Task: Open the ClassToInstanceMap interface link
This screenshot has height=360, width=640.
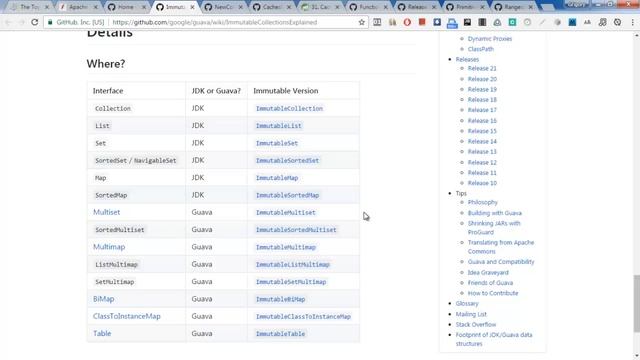Action: tap(127, 316)
